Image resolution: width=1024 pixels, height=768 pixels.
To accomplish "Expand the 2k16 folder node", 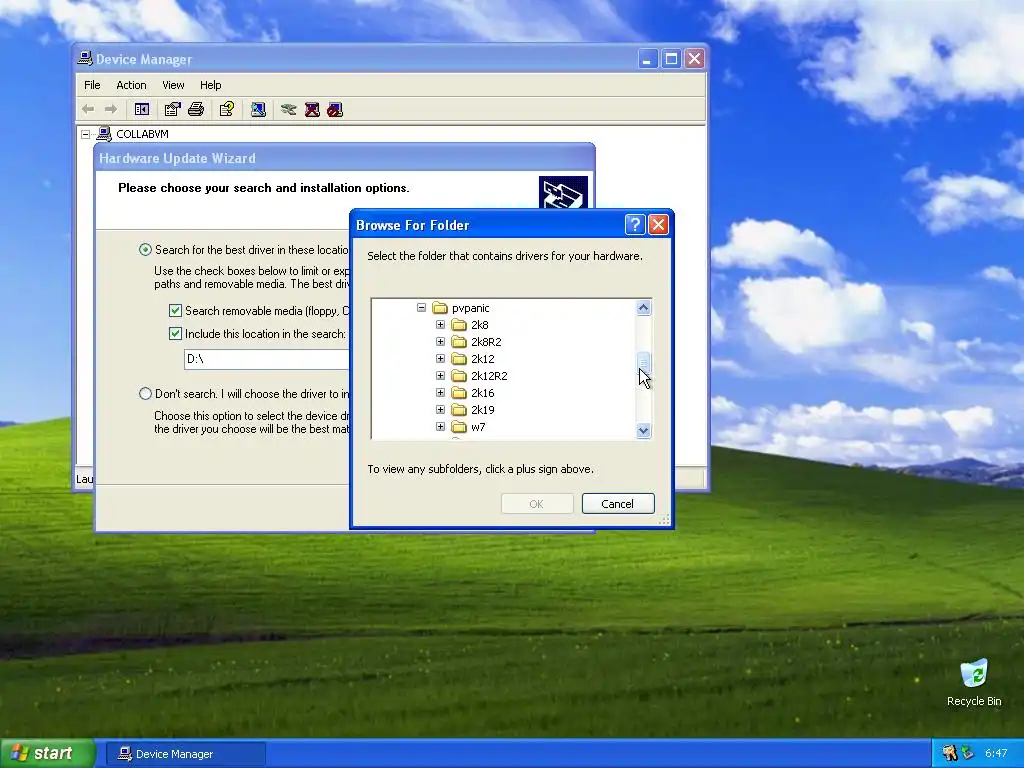I will pos(440,392).
